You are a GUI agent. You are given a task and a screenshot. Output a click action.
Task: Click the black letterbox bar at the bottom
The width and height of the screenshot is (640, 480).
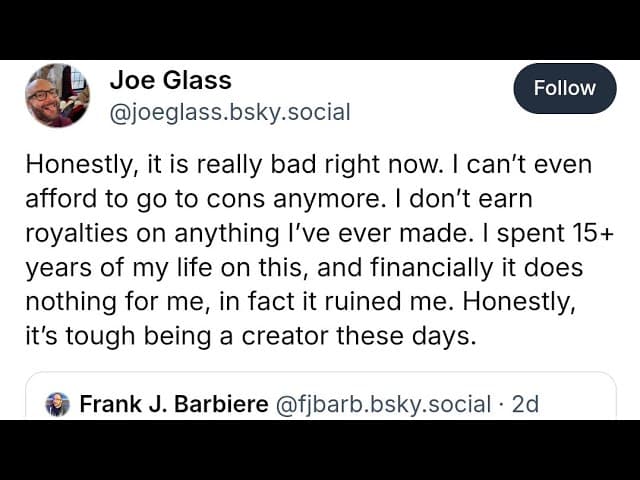click(x=320, y=450)
